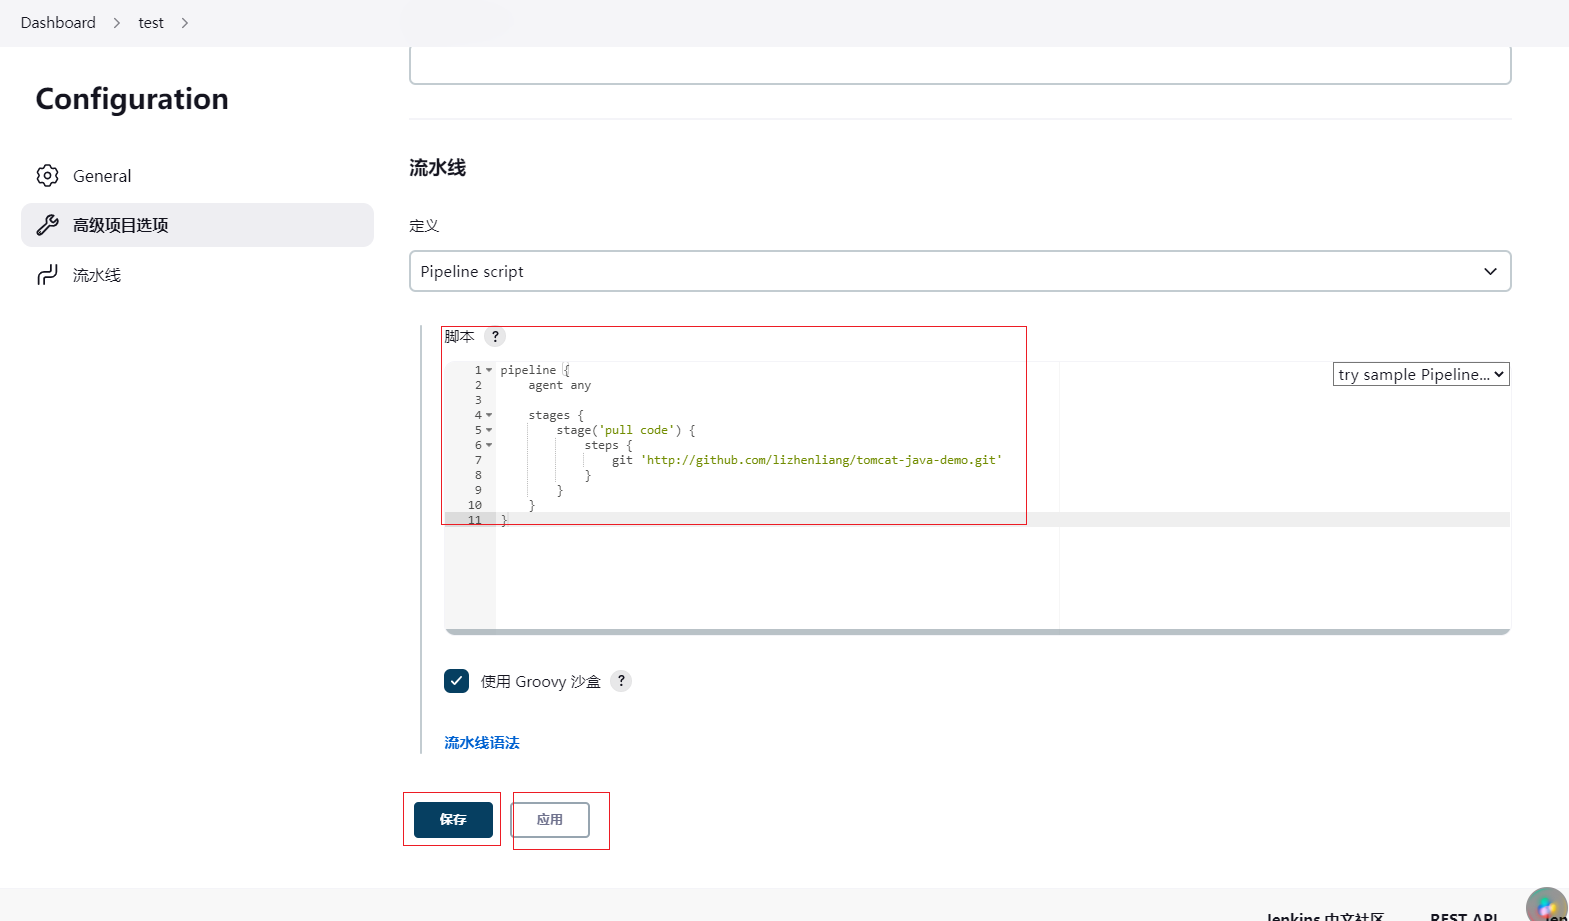Click the text box above 流水线 heading
Image resolution: width=1569 pixels, height=921 pixels.
(960, 66)
